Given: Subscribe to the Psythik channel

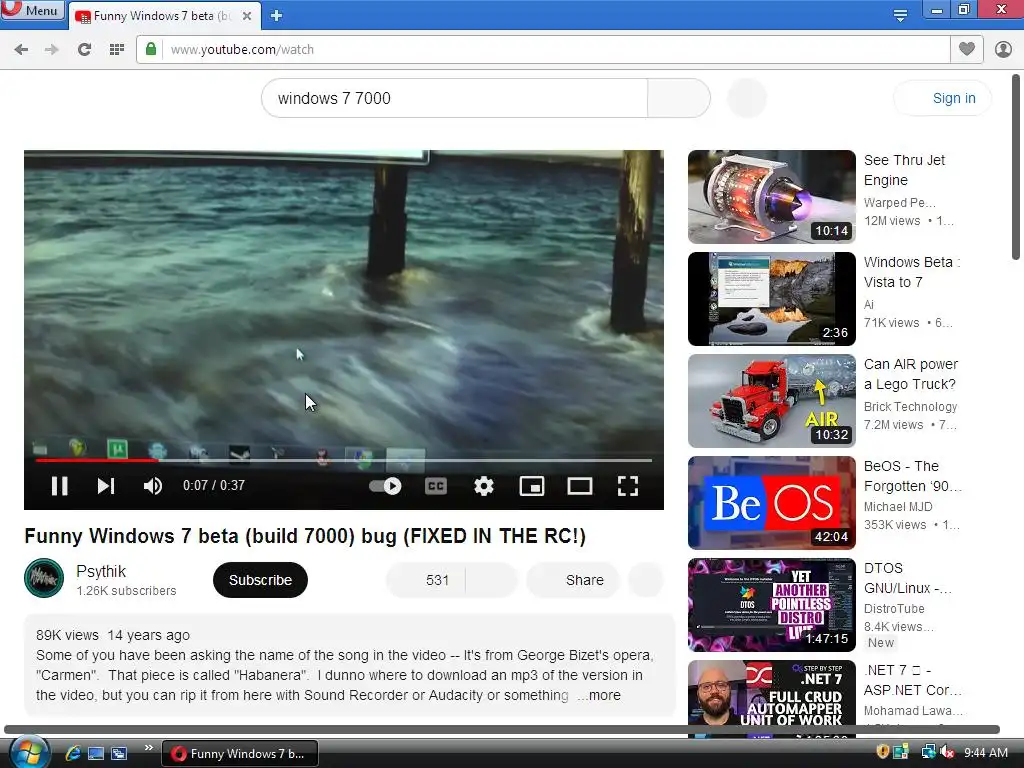Looking at the screenshot, I should (260, 580).
